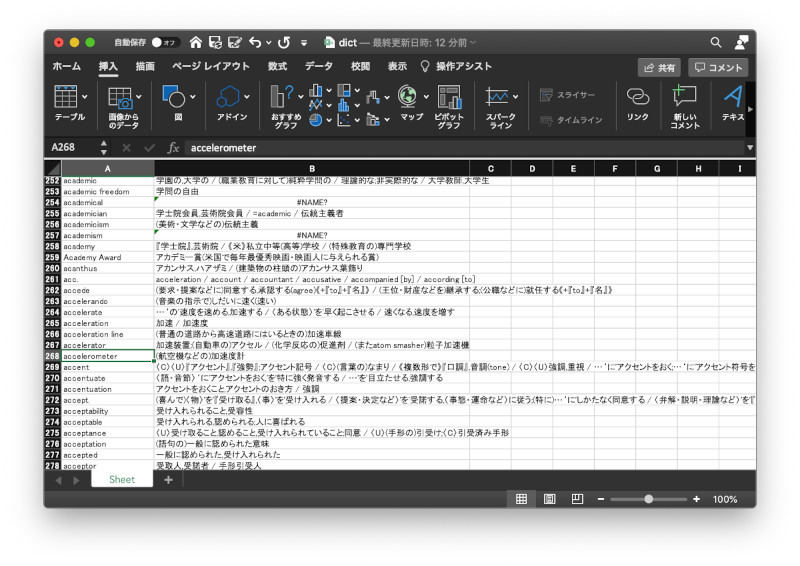
Task: Expand the アドイン dropdown arrow
Action: coord(247,96)
